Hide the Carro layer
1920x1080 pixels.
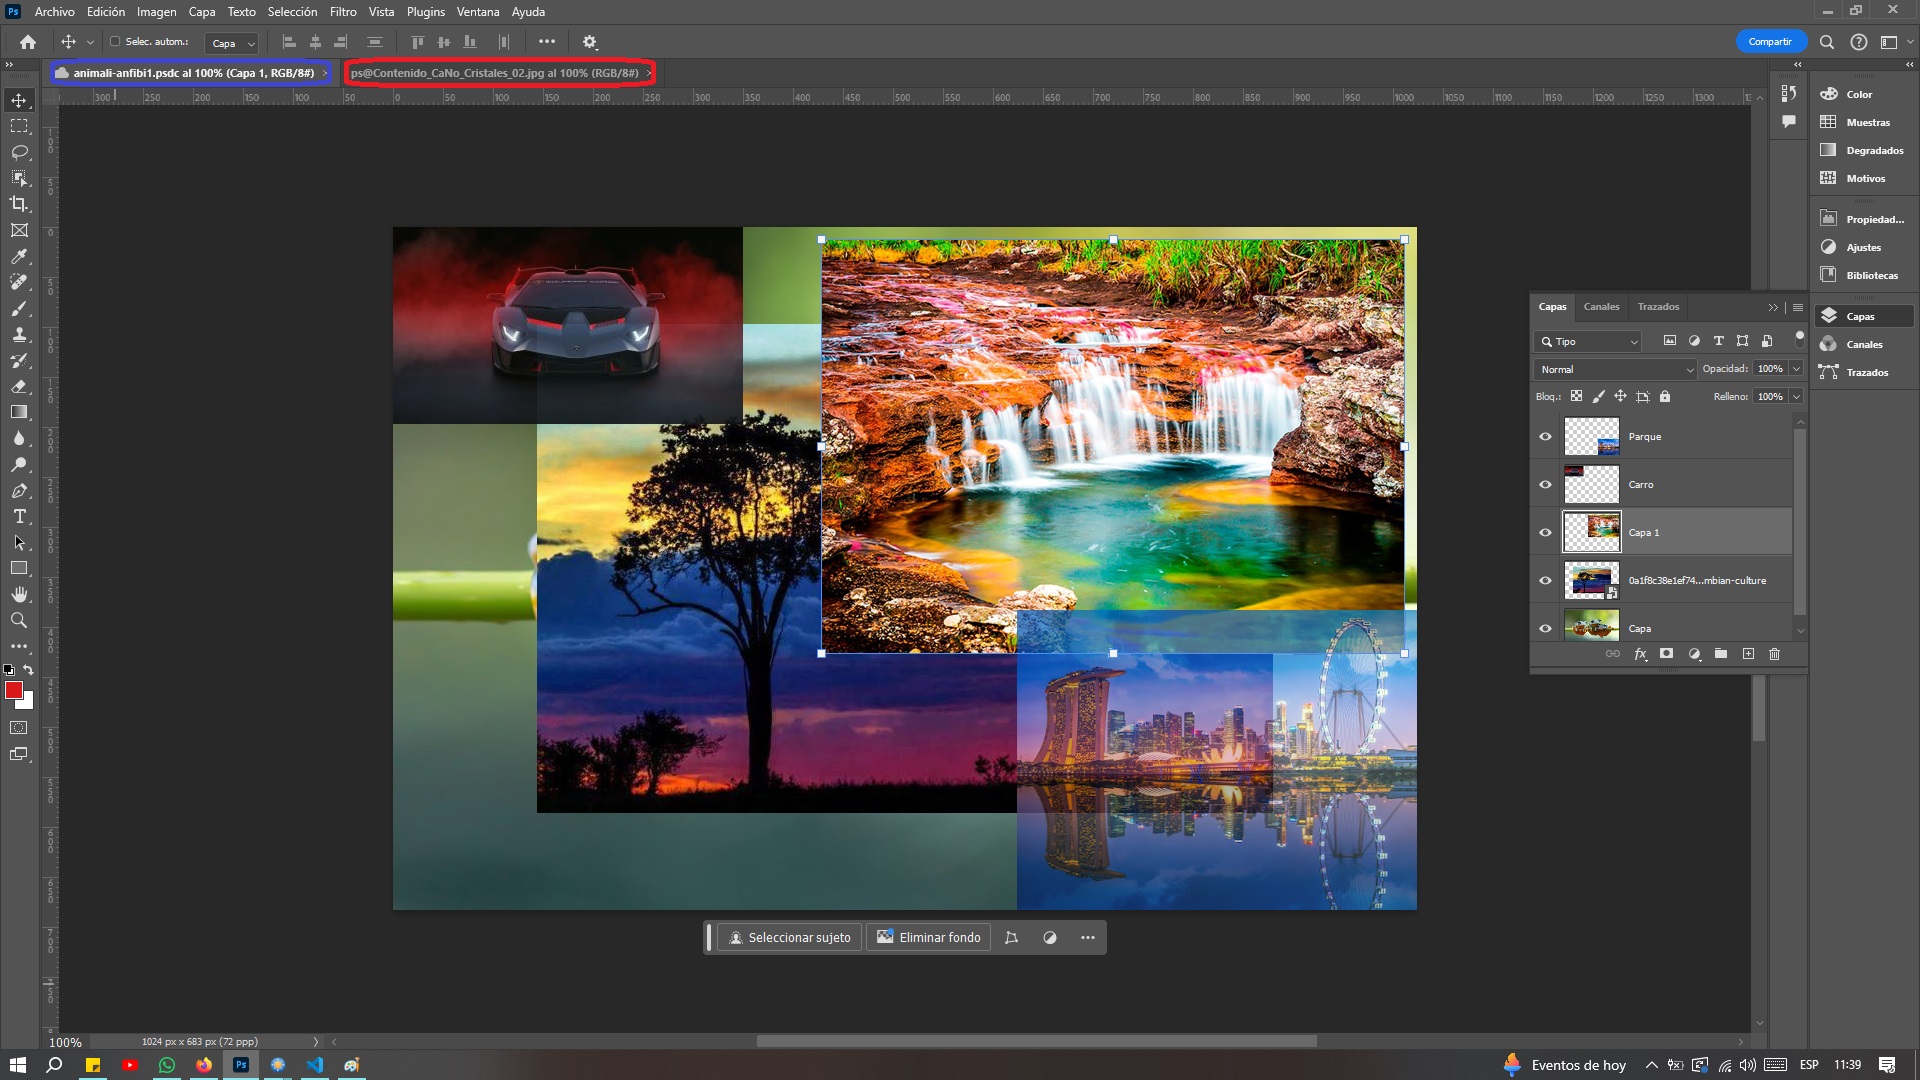pos(1545,485)
